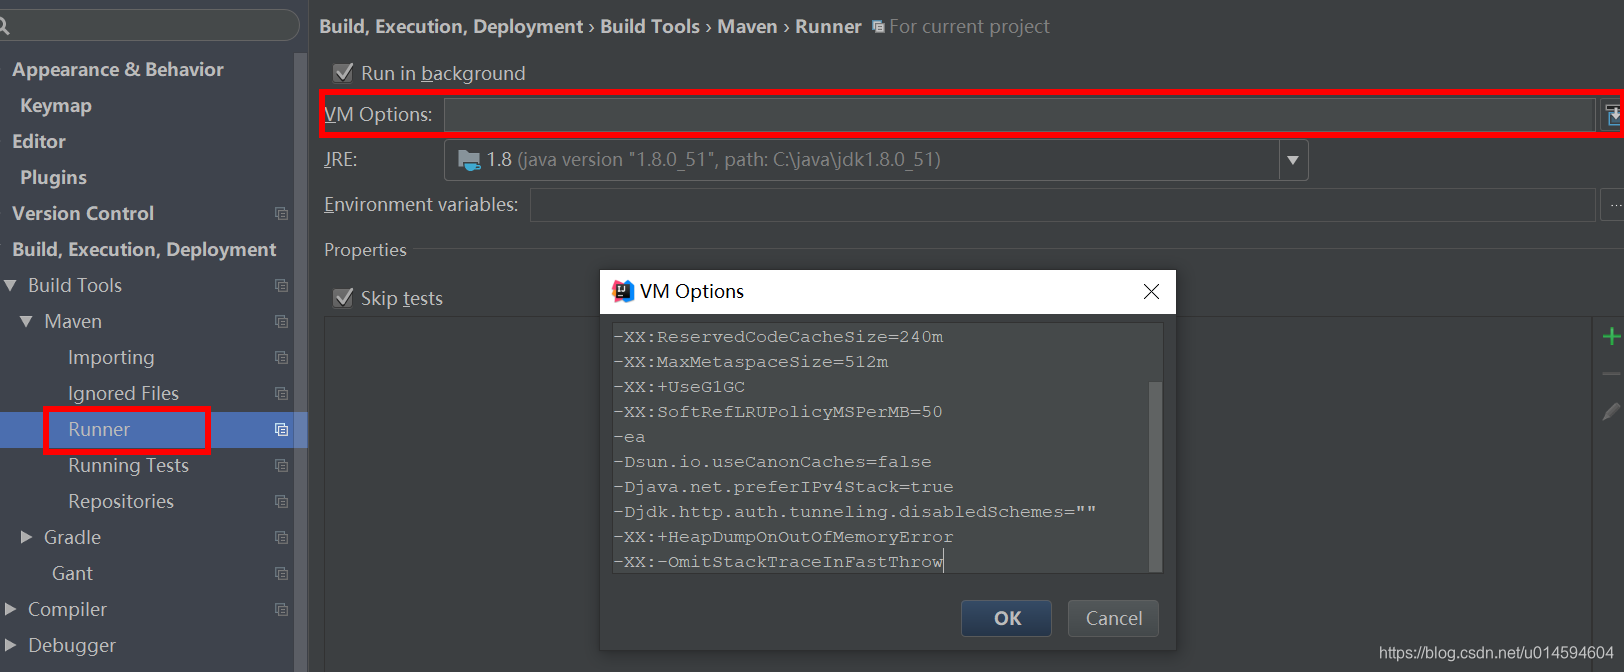
Task: Click the VM Options dialog vertical scrollbar
Action: coord(1155,475)
